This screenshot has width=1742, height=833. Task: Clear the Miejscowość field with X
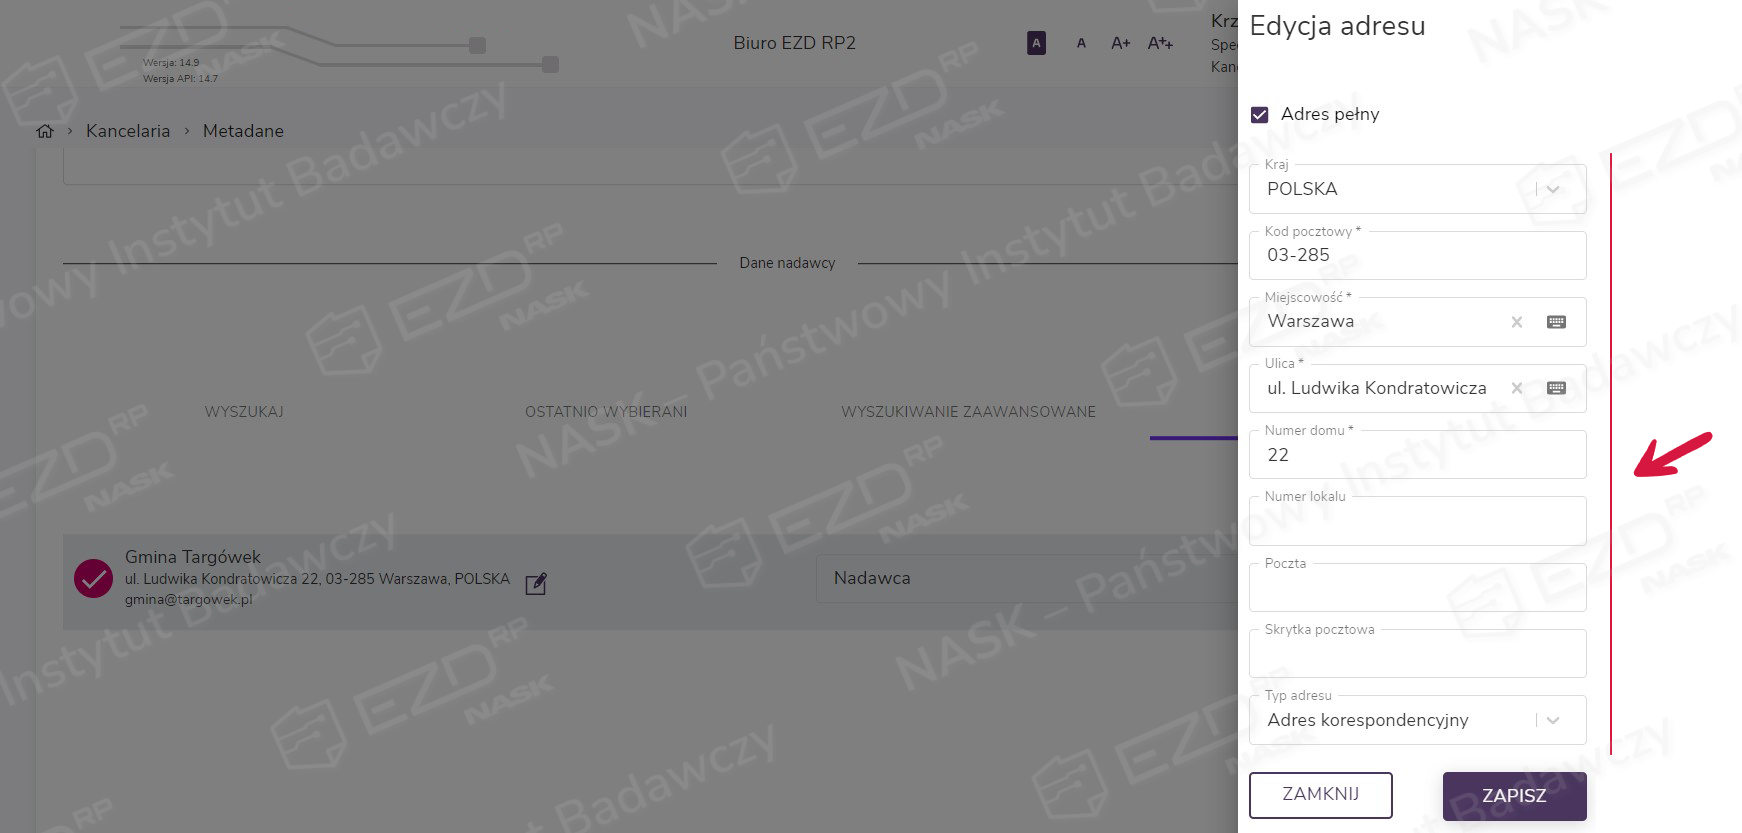[1517, 322]
